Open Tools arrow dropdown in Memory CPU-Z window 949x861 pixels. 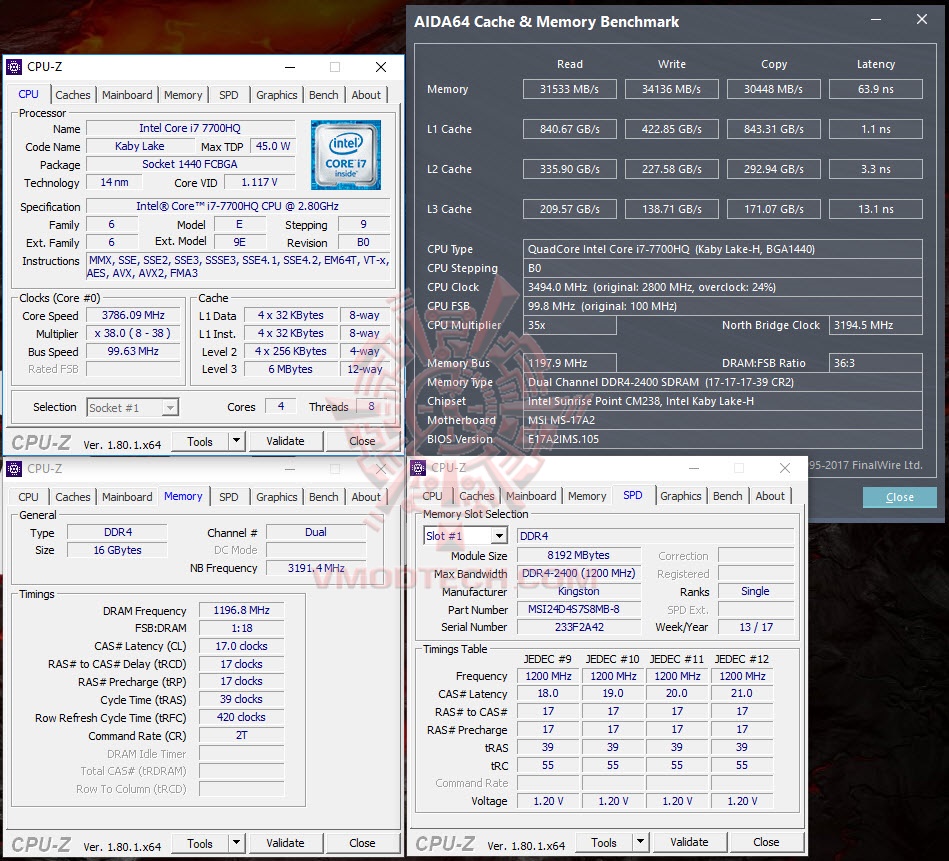tap(237, 843)
